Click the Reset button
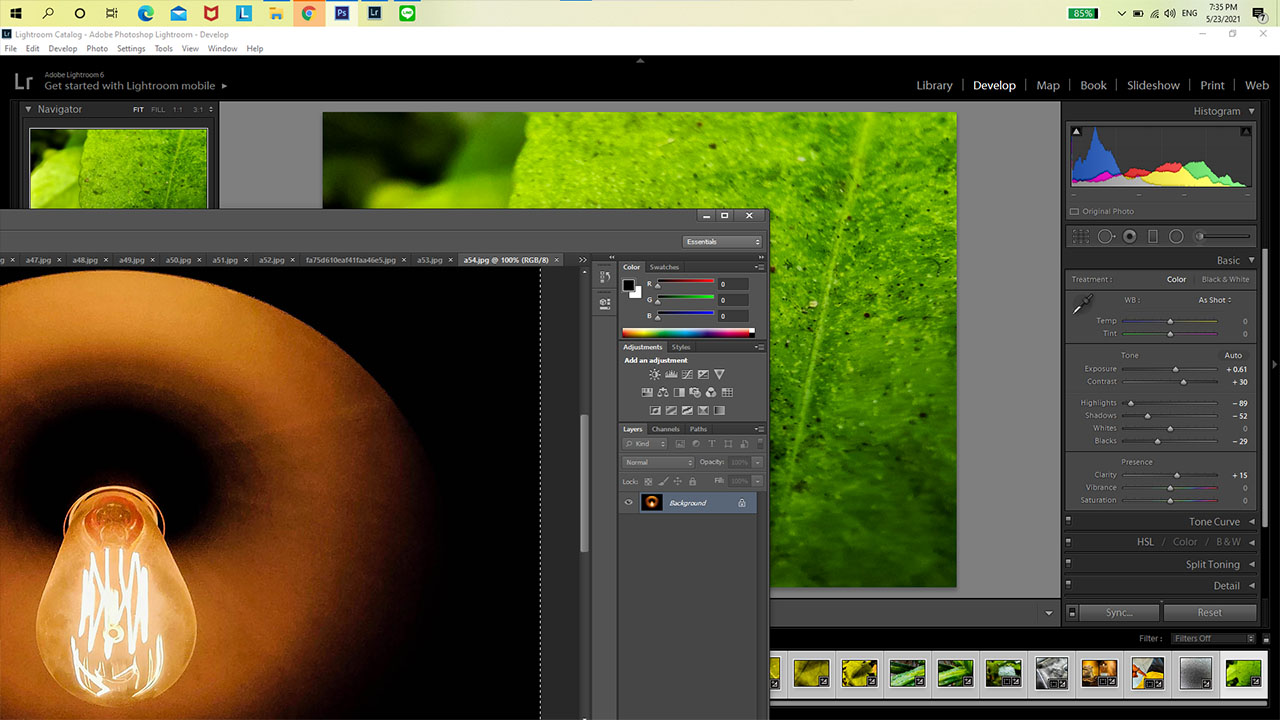 [1210, 612]
